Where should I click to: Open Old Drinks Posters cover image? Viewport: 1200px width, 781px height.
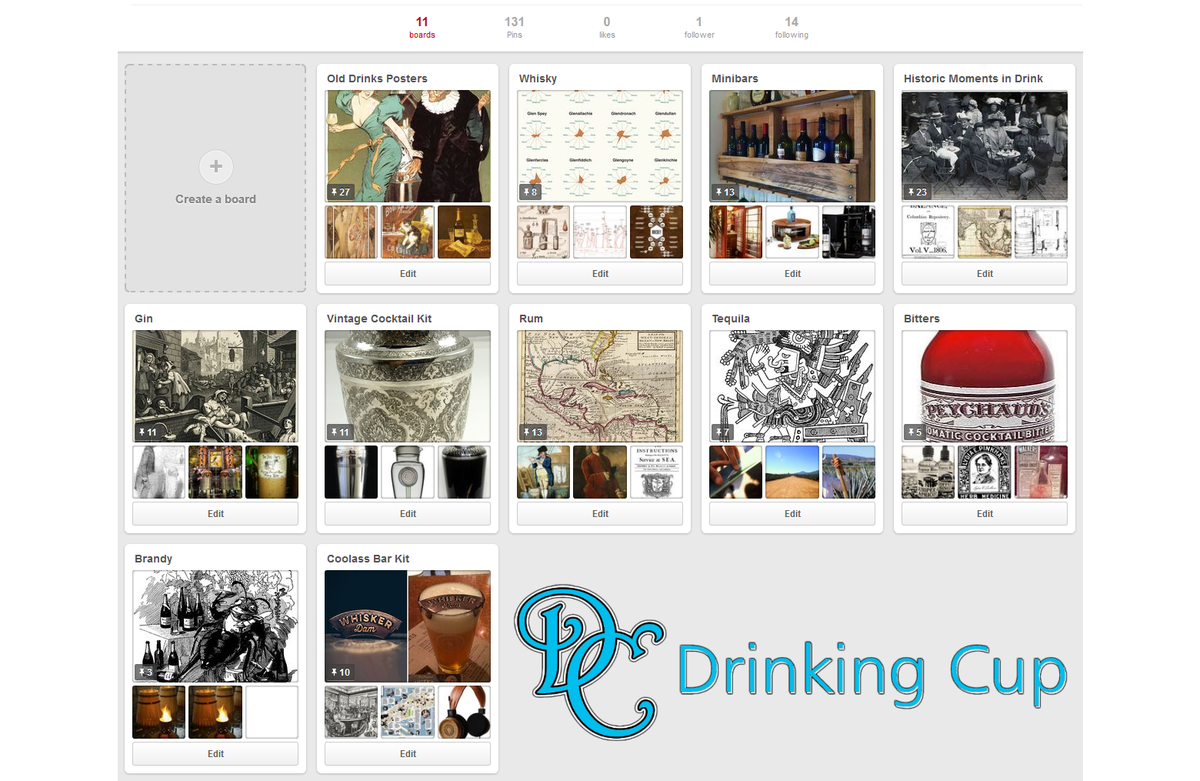(x=408, y=146)
